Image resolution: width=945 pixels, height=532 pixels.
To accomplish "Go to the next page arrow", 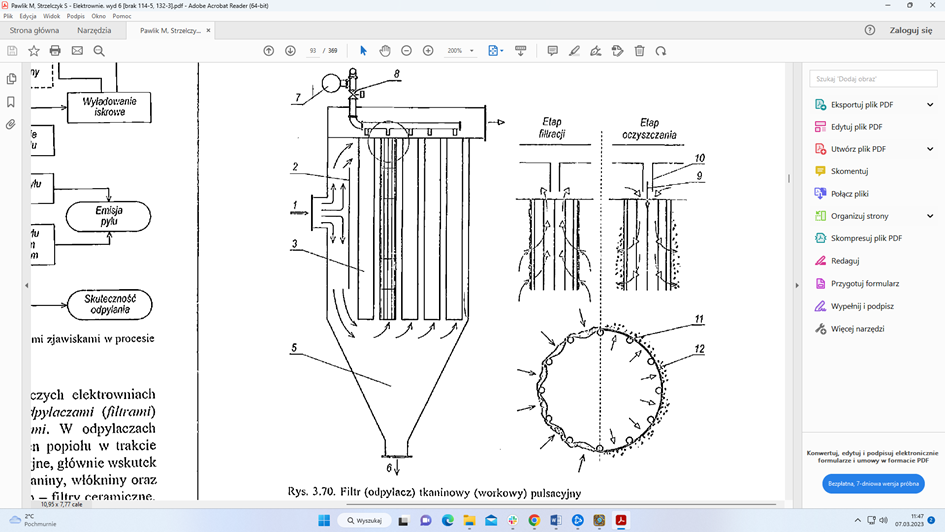I will click(290, 51).
